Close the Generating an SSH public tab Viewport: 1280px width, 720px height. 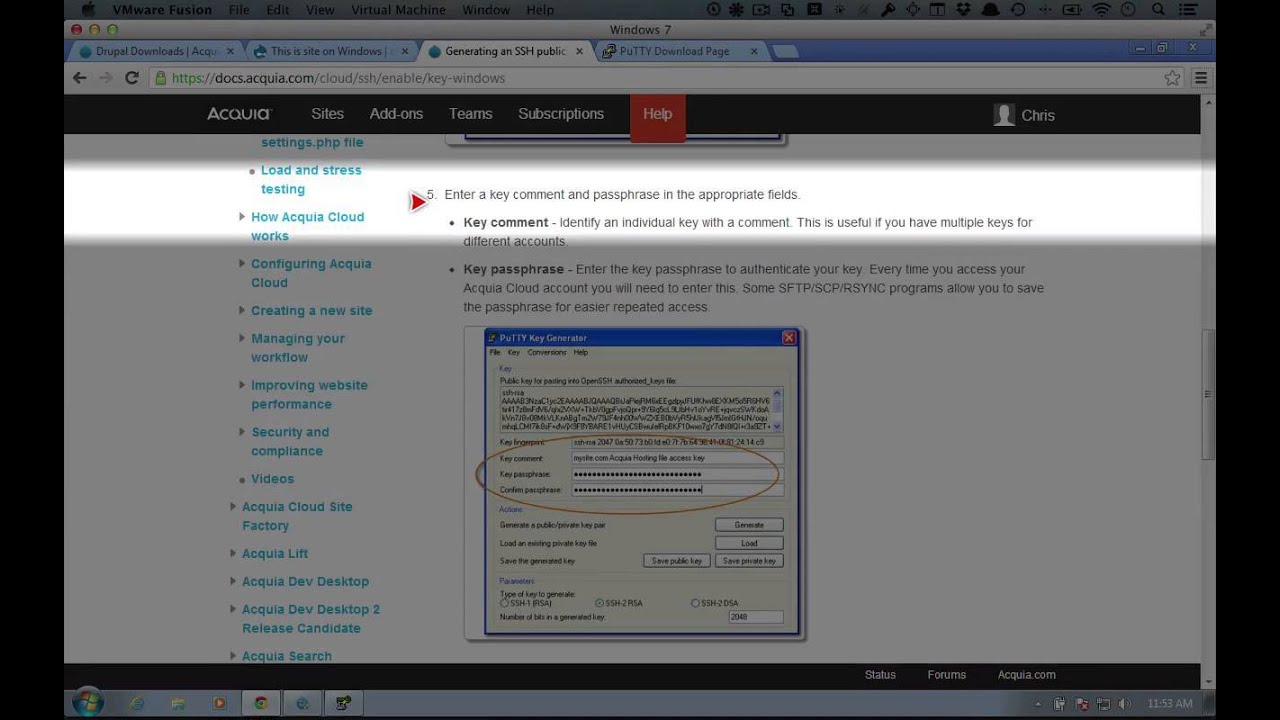pos(579,51)
